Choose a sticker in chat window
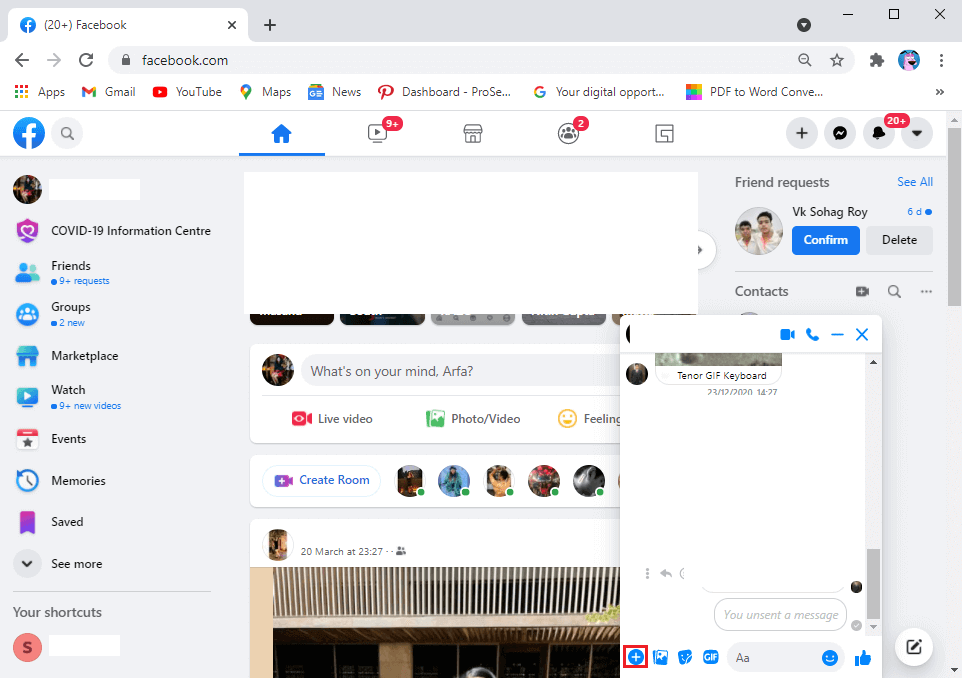Viewport: 962px width, 678px height. (685, 658)
